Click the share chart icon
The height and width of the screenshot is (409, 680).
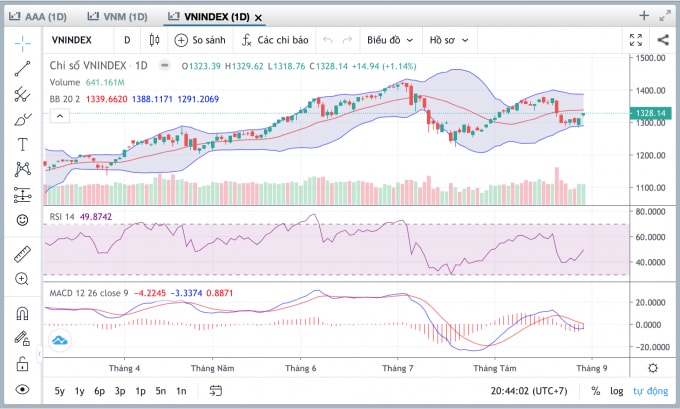[x=663, y=40]
